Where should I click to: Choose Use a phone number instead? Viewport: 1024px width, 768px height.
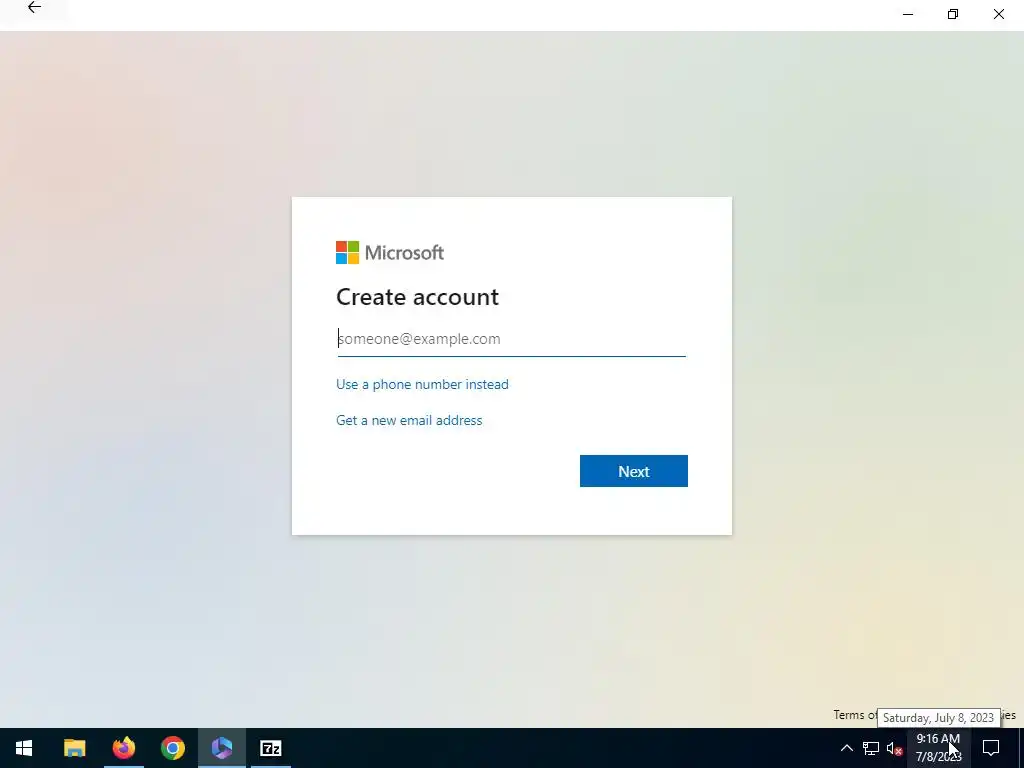click(x=422, y=384)
